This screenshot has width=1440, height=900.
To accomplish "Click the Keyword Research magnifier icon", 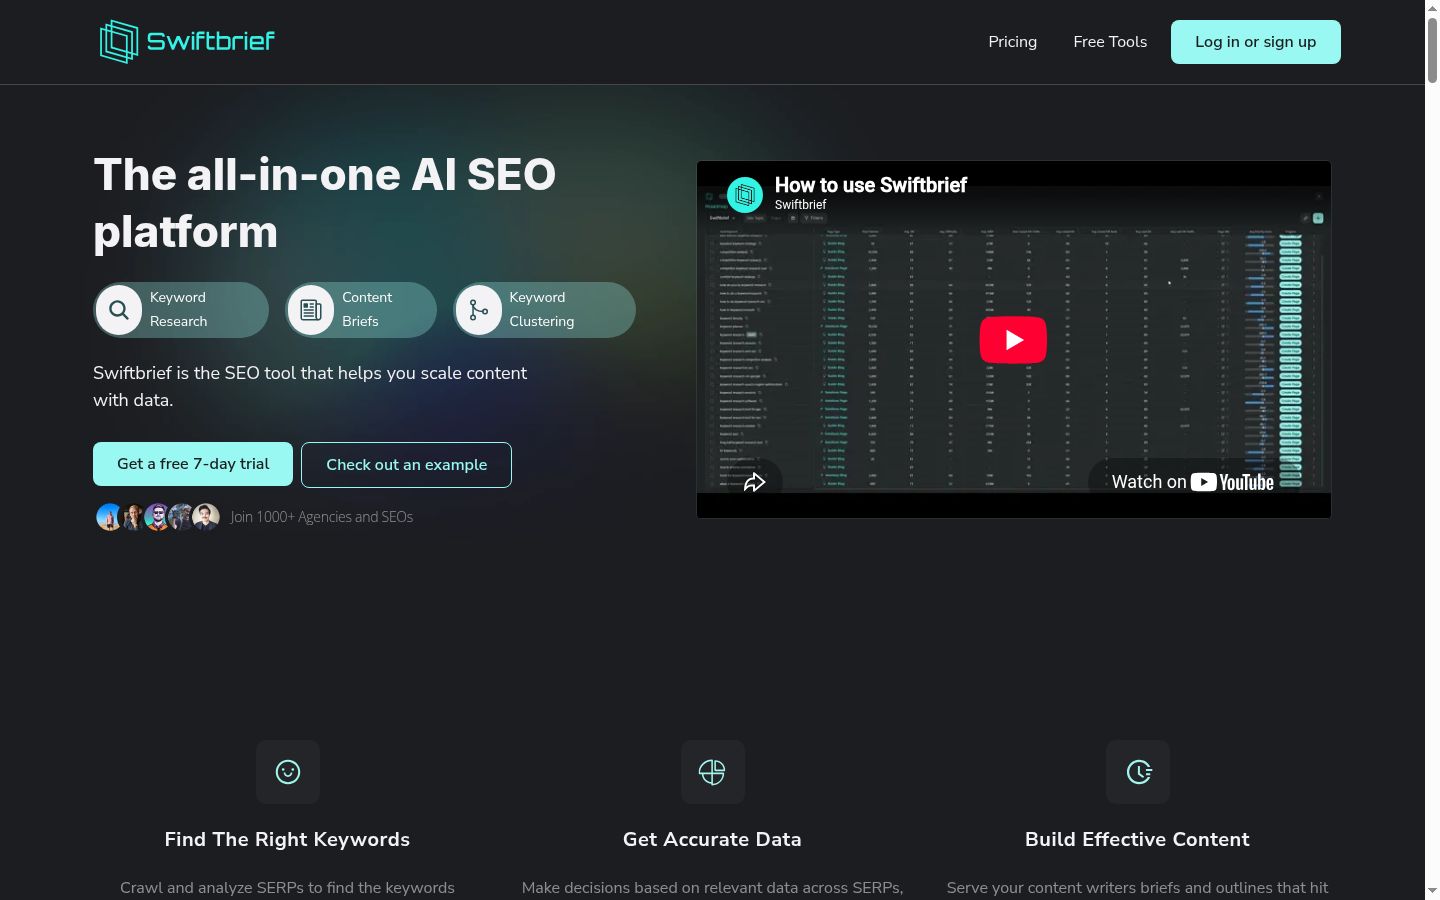I will [x=119, y=310].
